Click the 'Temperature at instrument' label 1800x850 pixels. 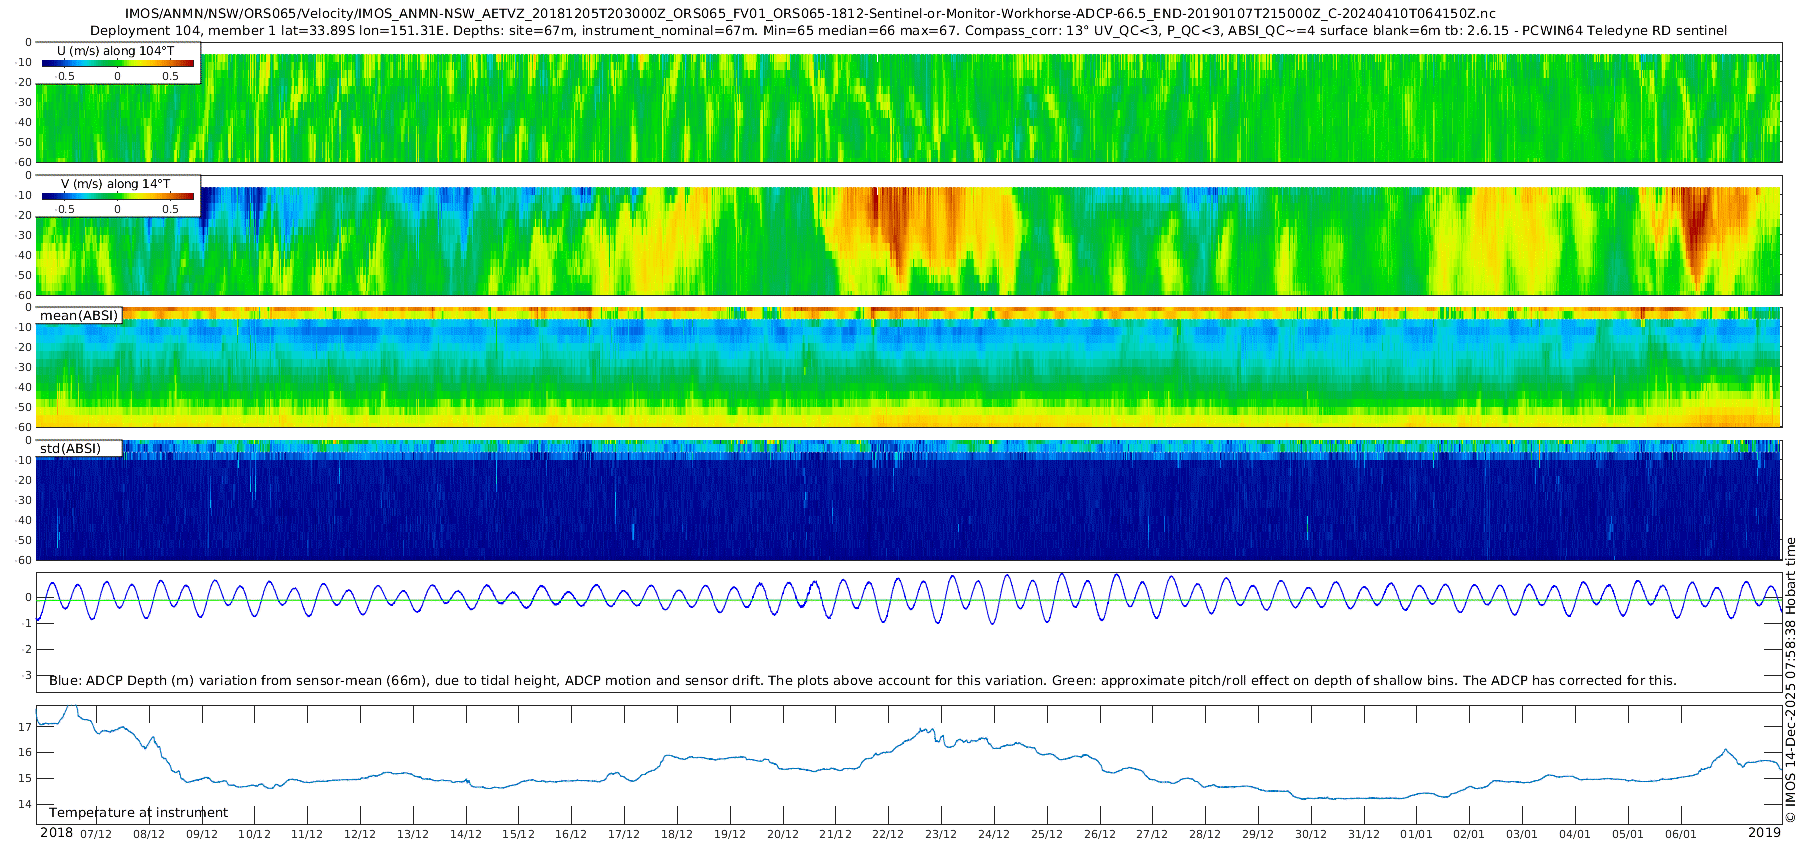(138, 813)
